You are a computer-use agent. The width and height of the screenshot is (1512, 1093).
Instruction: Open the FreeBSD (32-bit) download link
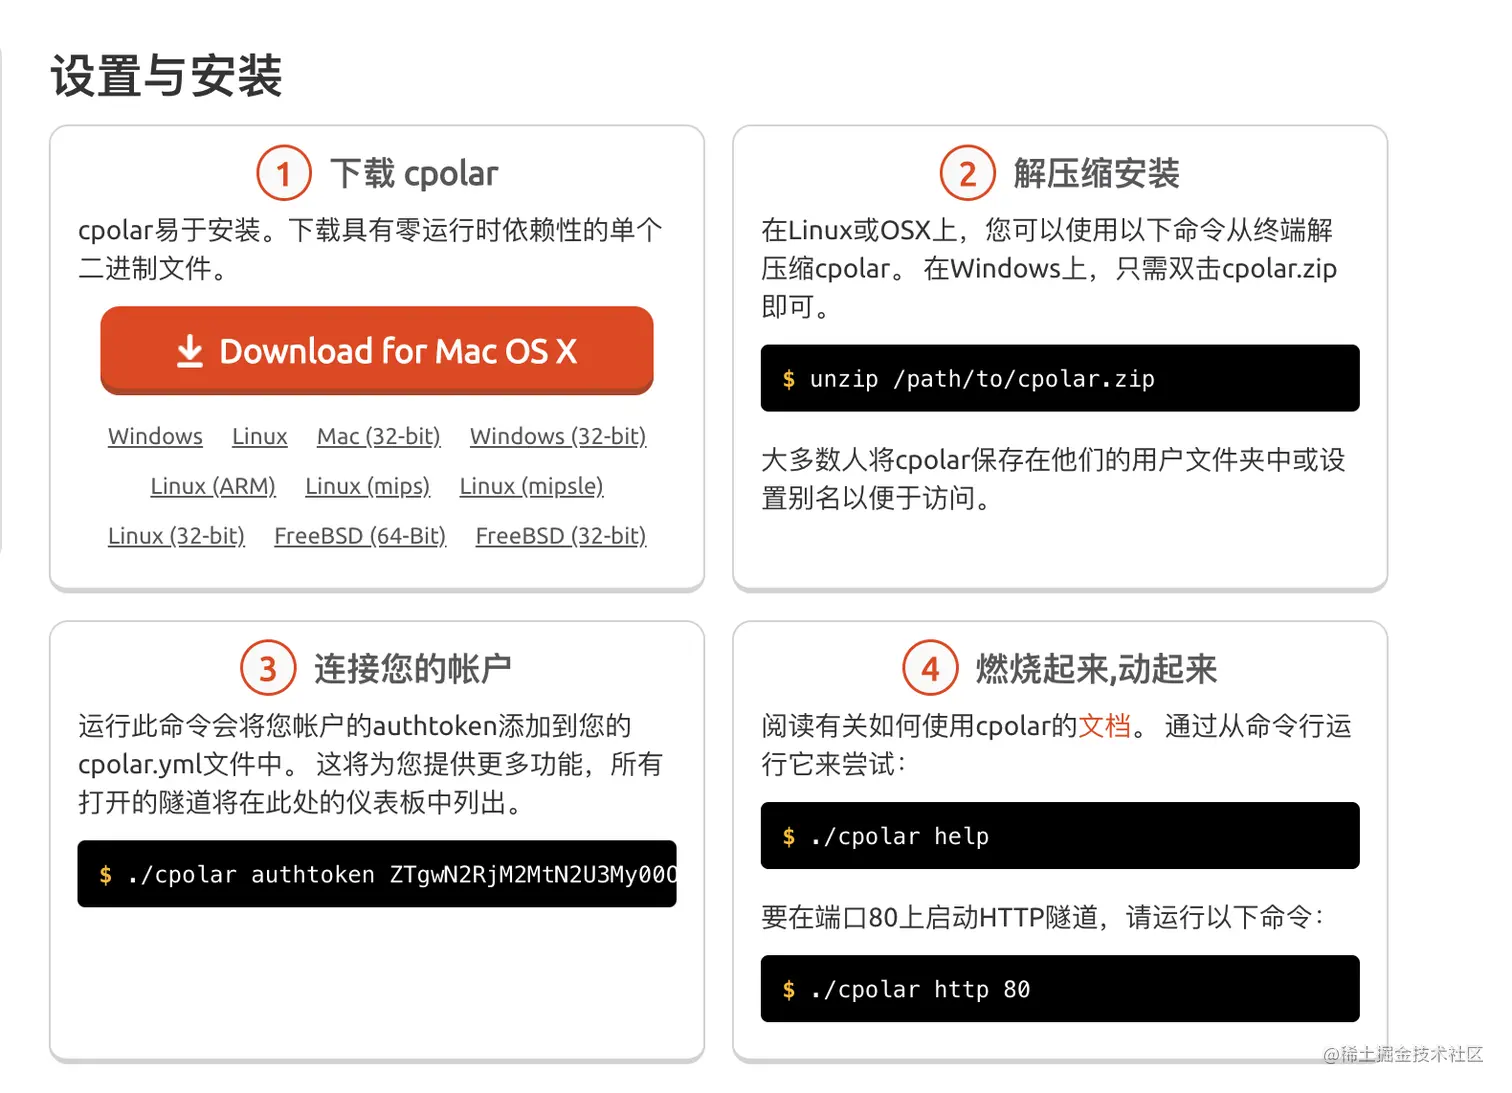coord(561,536)
